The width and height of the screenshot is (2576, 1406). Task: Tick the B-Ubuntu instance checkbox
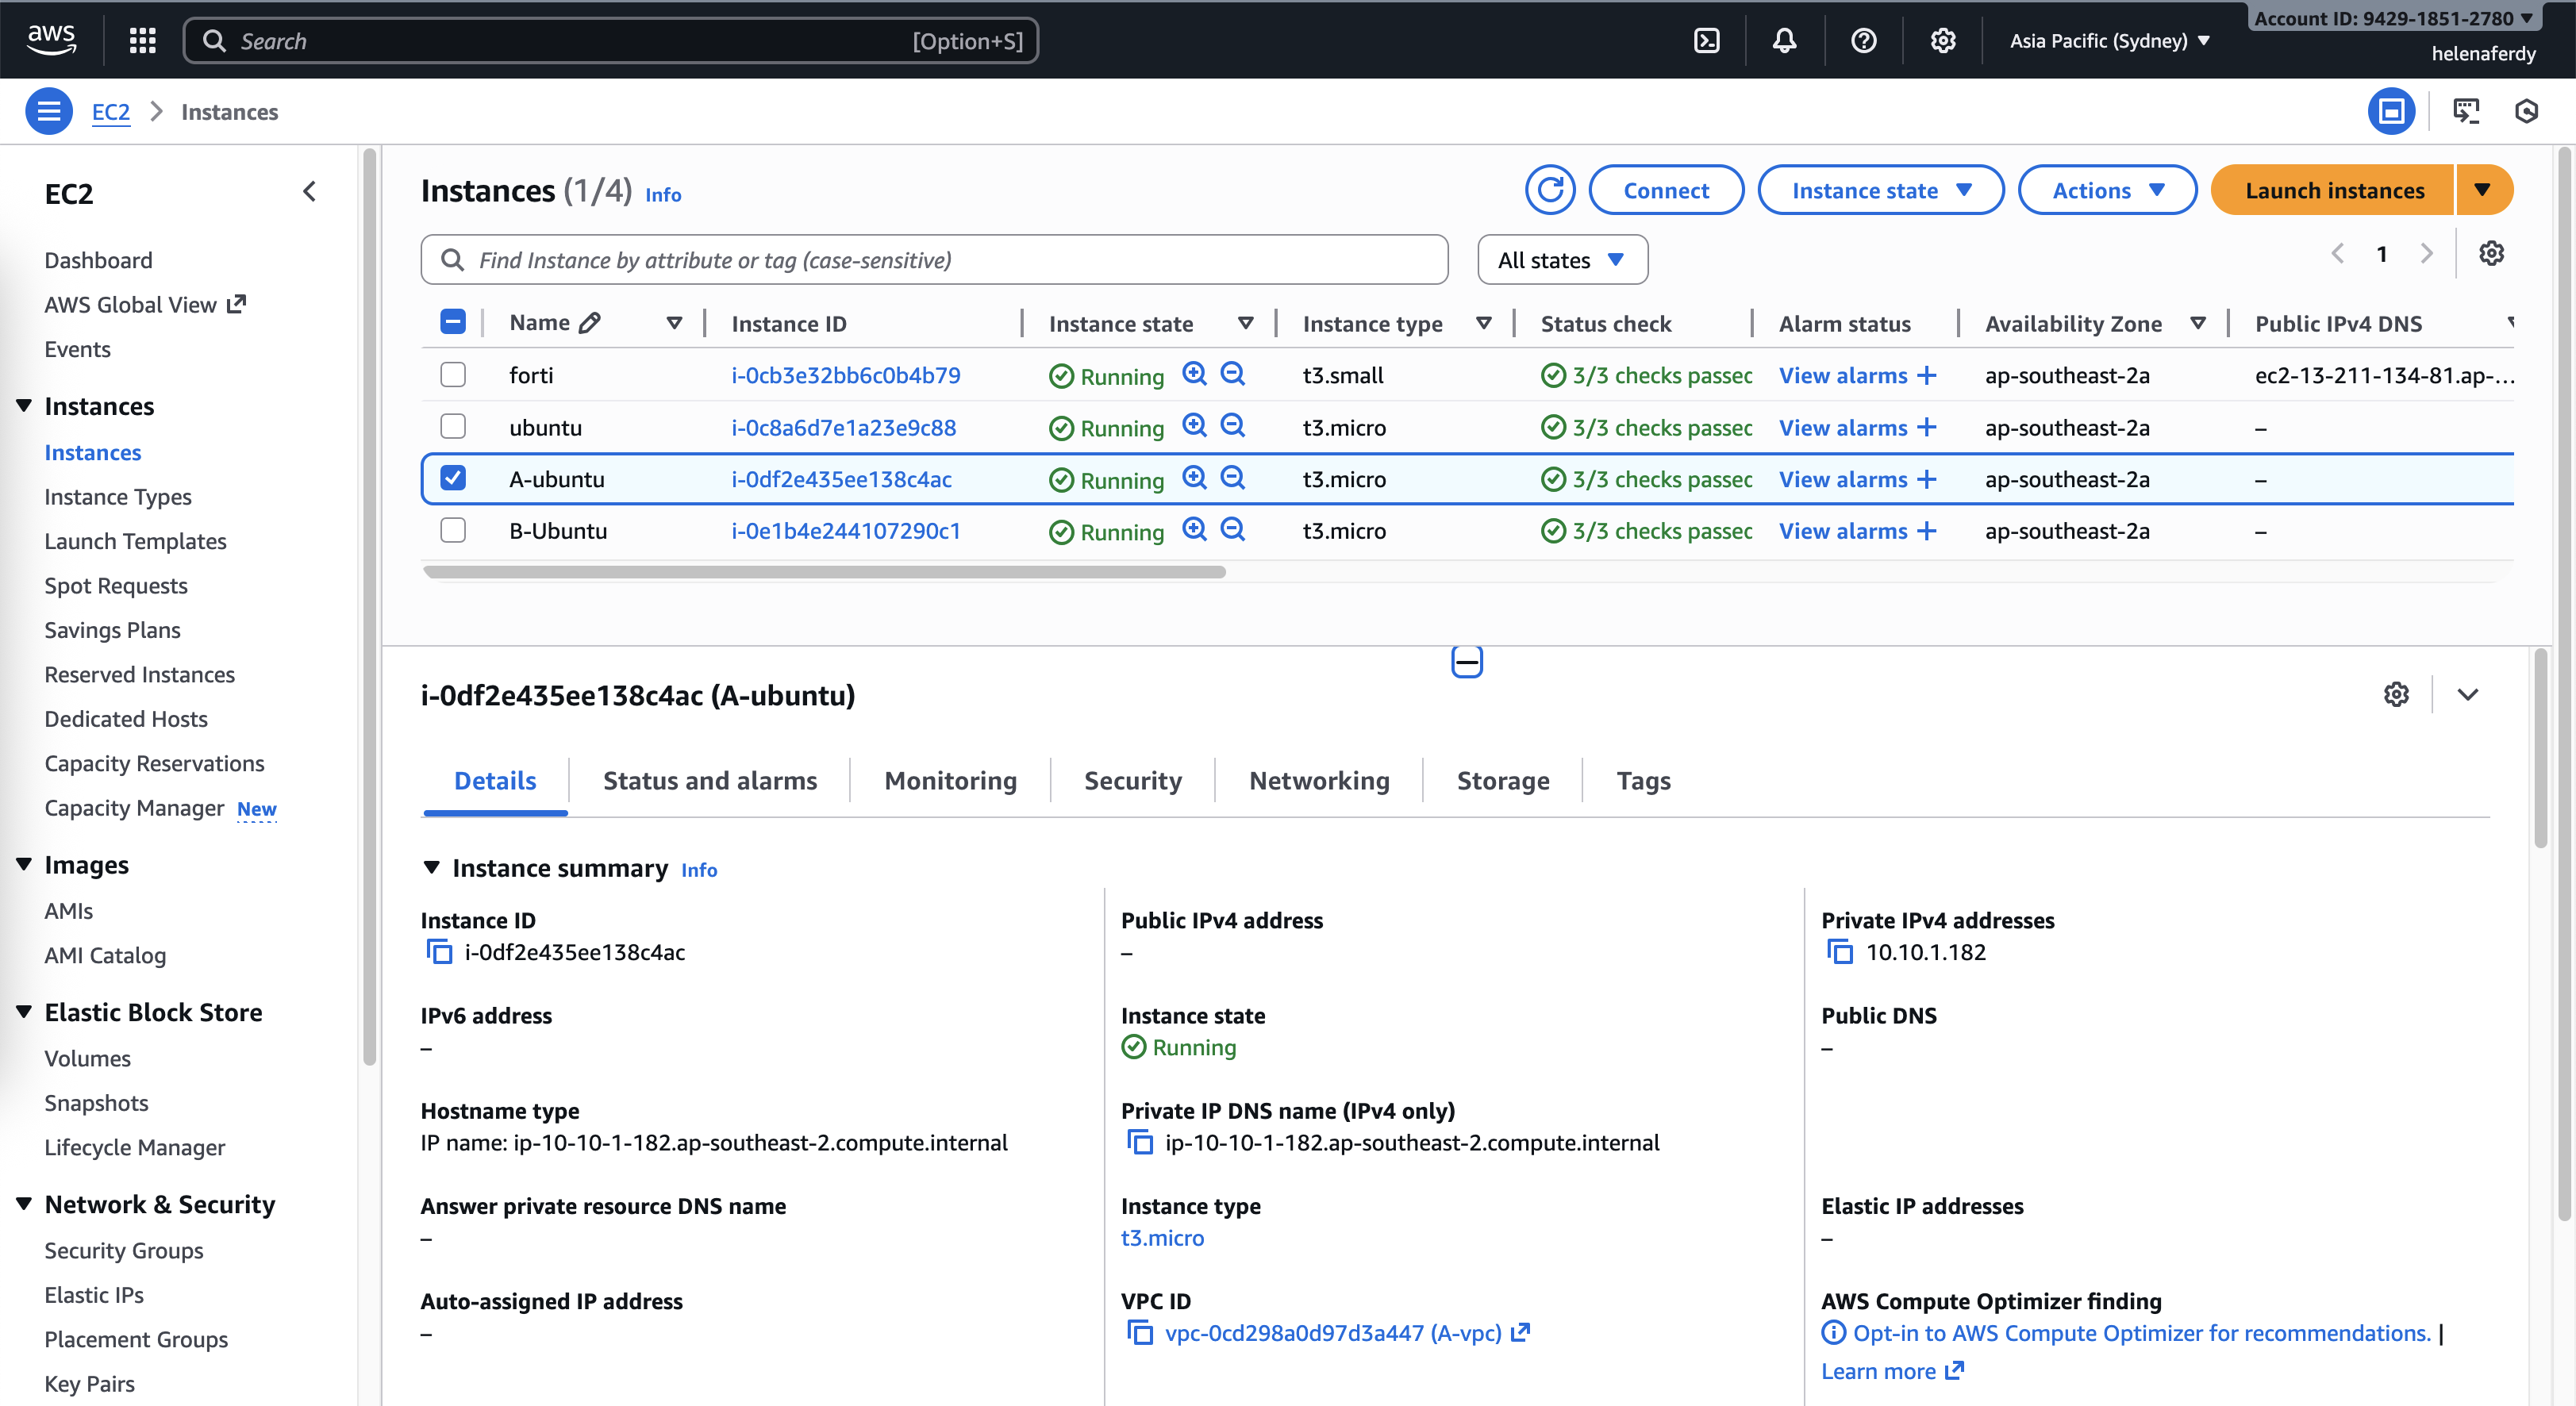[x=453, y=530]
